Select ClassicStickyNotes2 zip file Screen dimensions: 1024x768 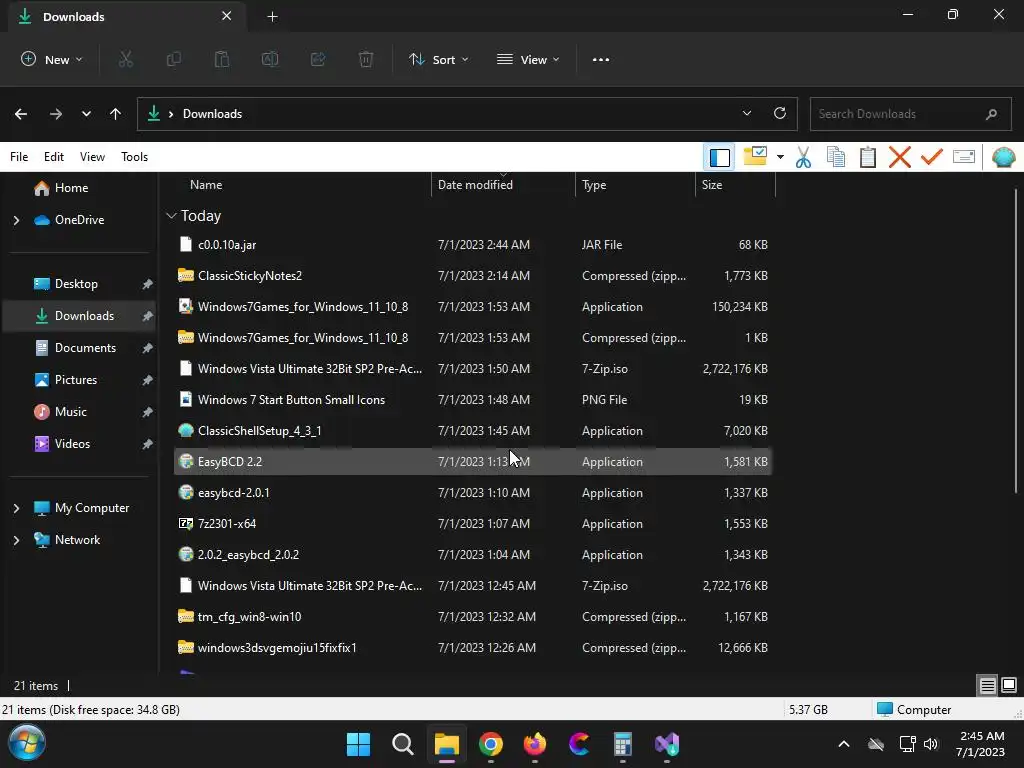tap(473, 276)
